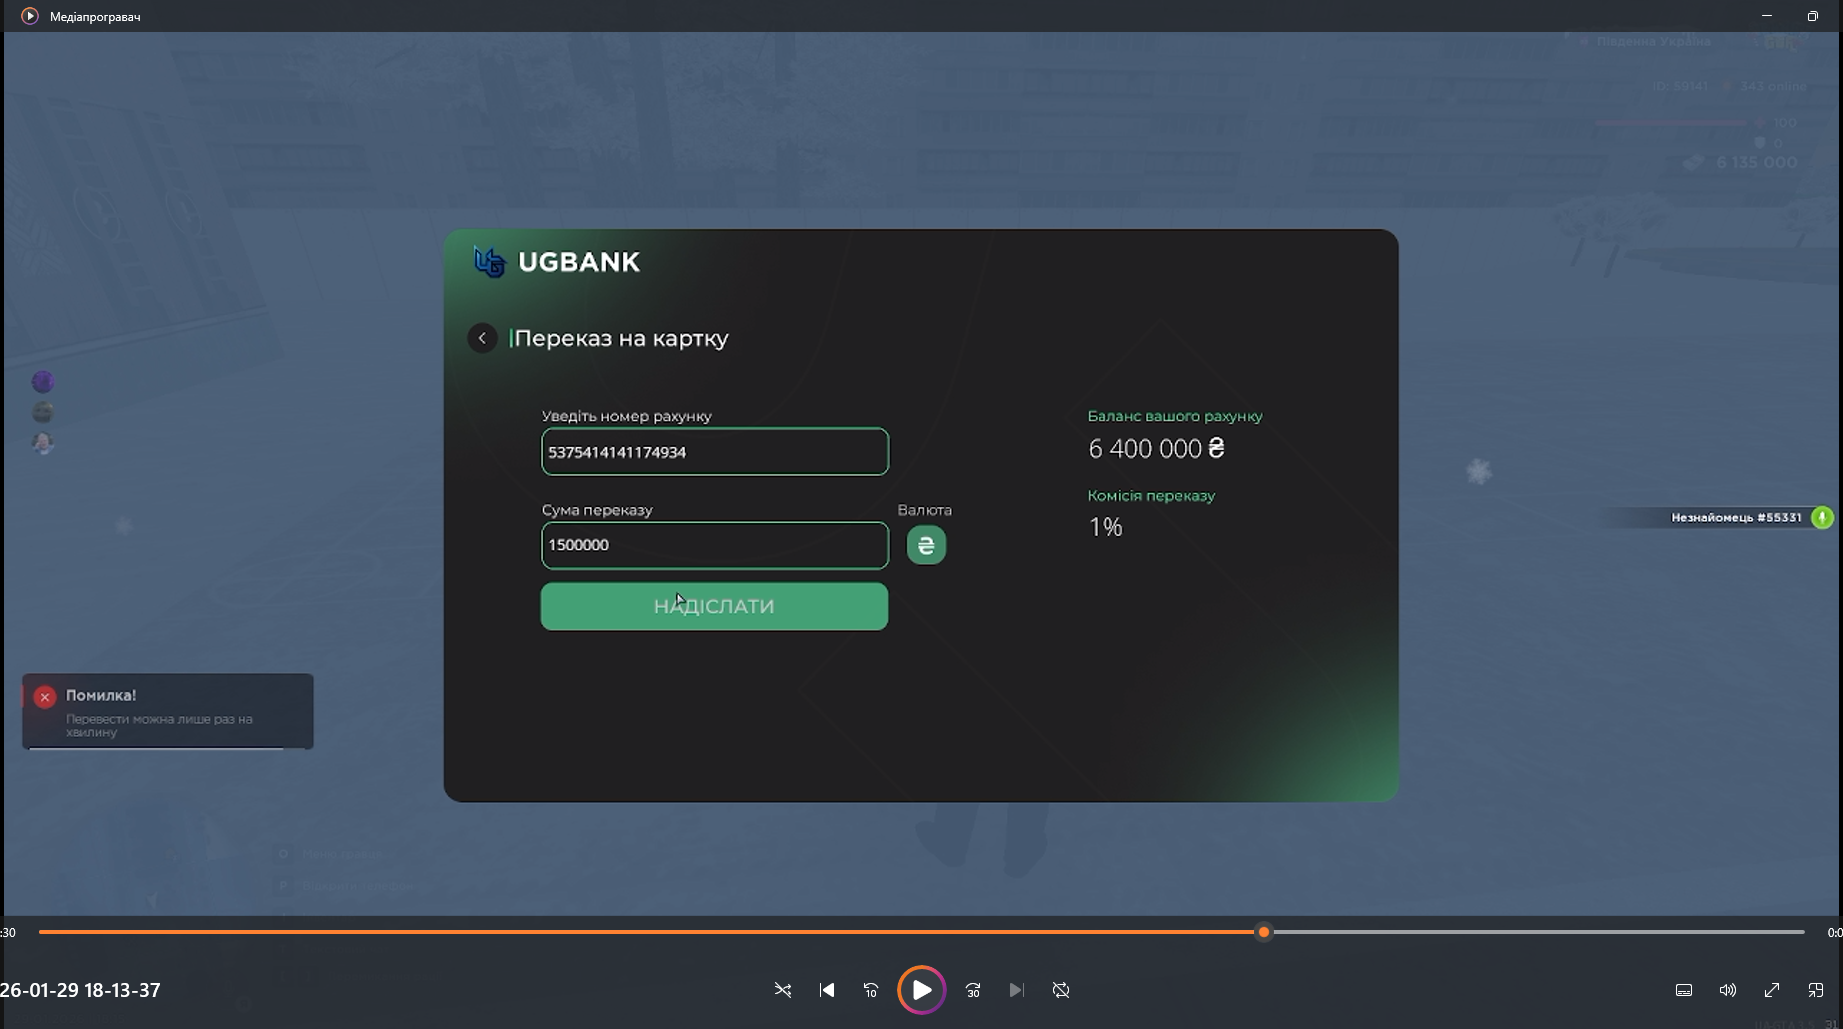
Task: Toggle repeat mode
Action: tap(1061, 990)
